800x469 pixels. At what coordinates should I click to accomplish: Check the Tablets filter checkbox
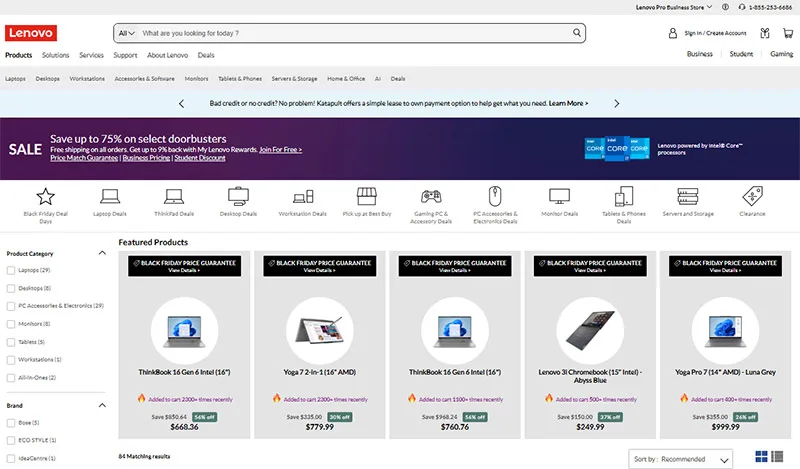pos(11,342)
